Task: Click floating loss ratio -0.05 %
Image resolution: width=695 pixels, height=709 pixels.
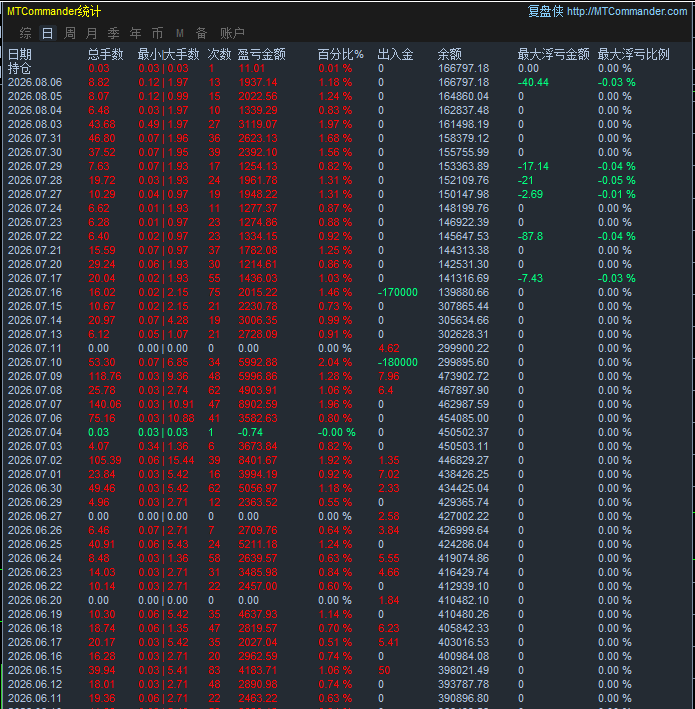Action: click(x=617, y=181)
